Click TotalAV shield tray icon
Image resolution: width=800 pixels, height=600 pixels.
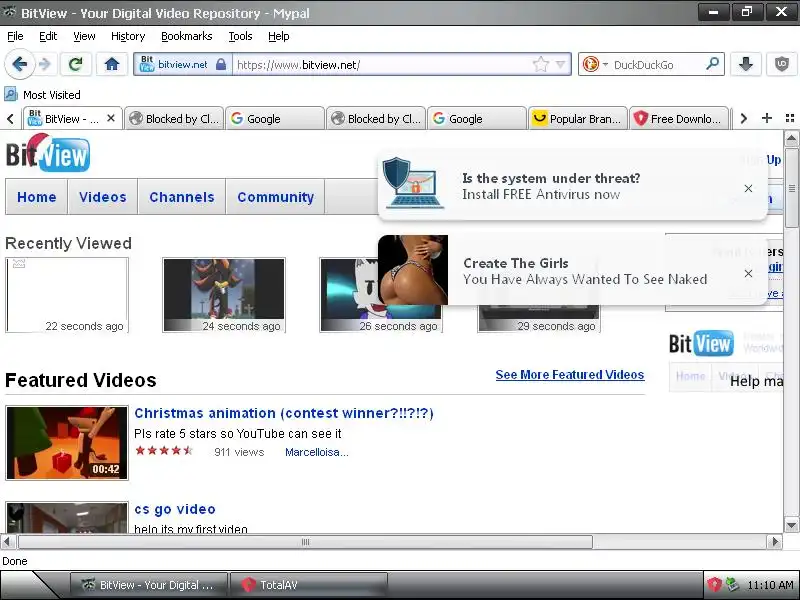click(x=714, y=584)
